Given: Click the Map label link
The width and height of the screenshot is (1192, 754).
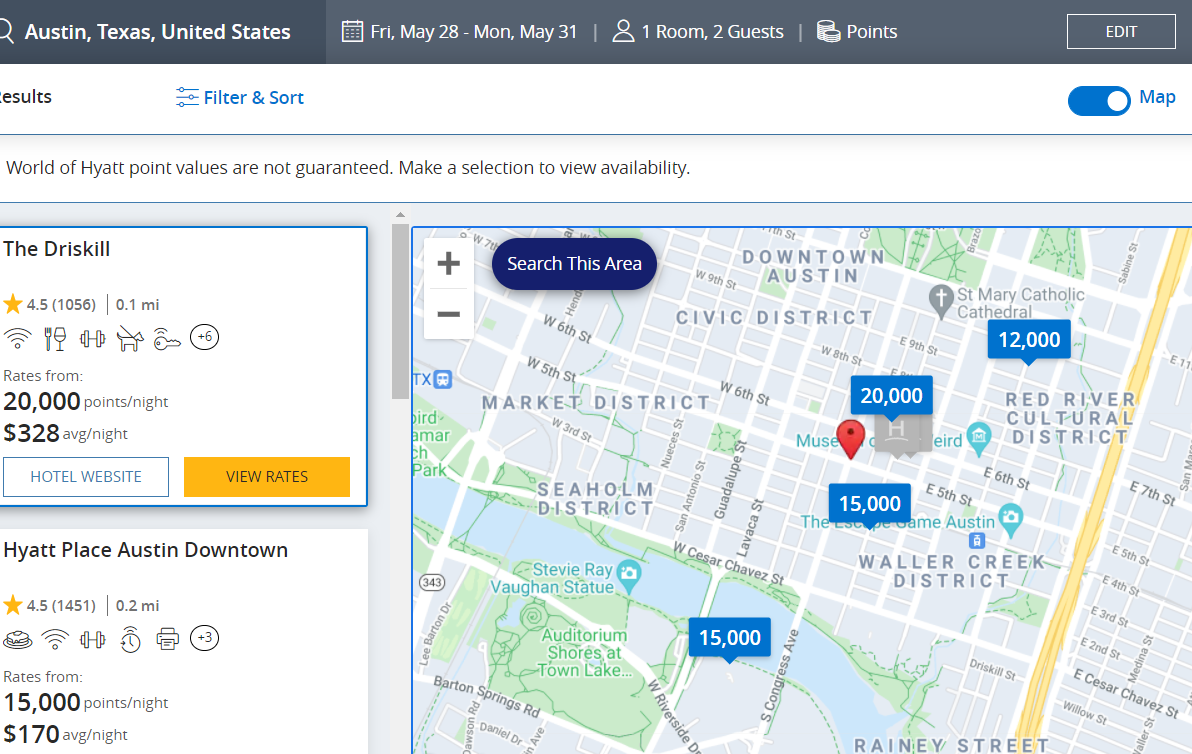Looking at the screenshot, I should tap(1157, 97).
